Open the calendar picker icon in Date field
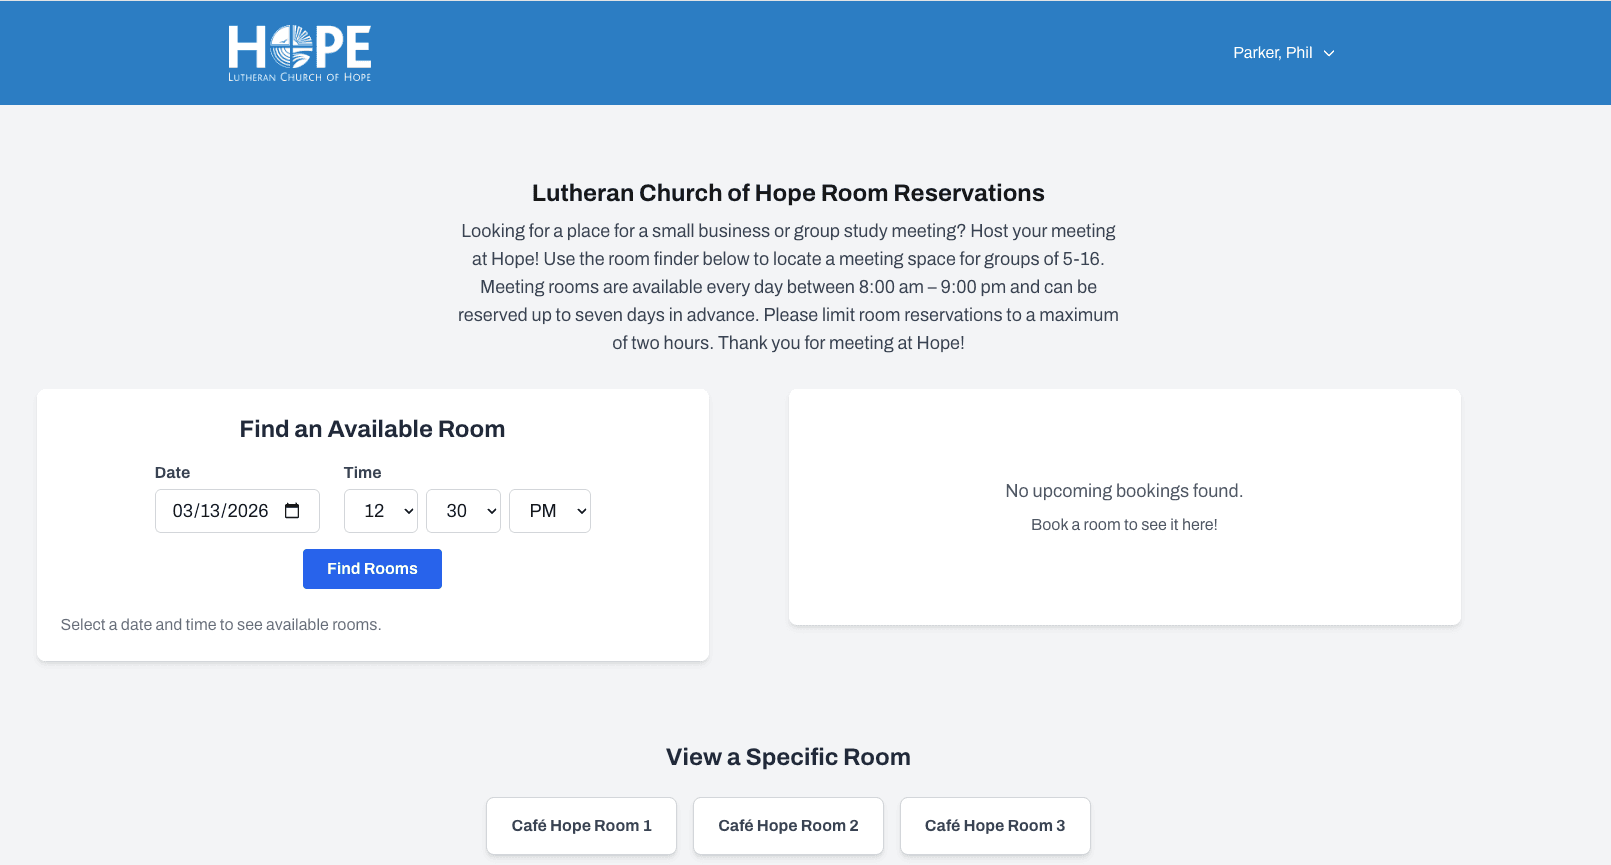Viewport: 1611px width, 865px height. [292, 511]
